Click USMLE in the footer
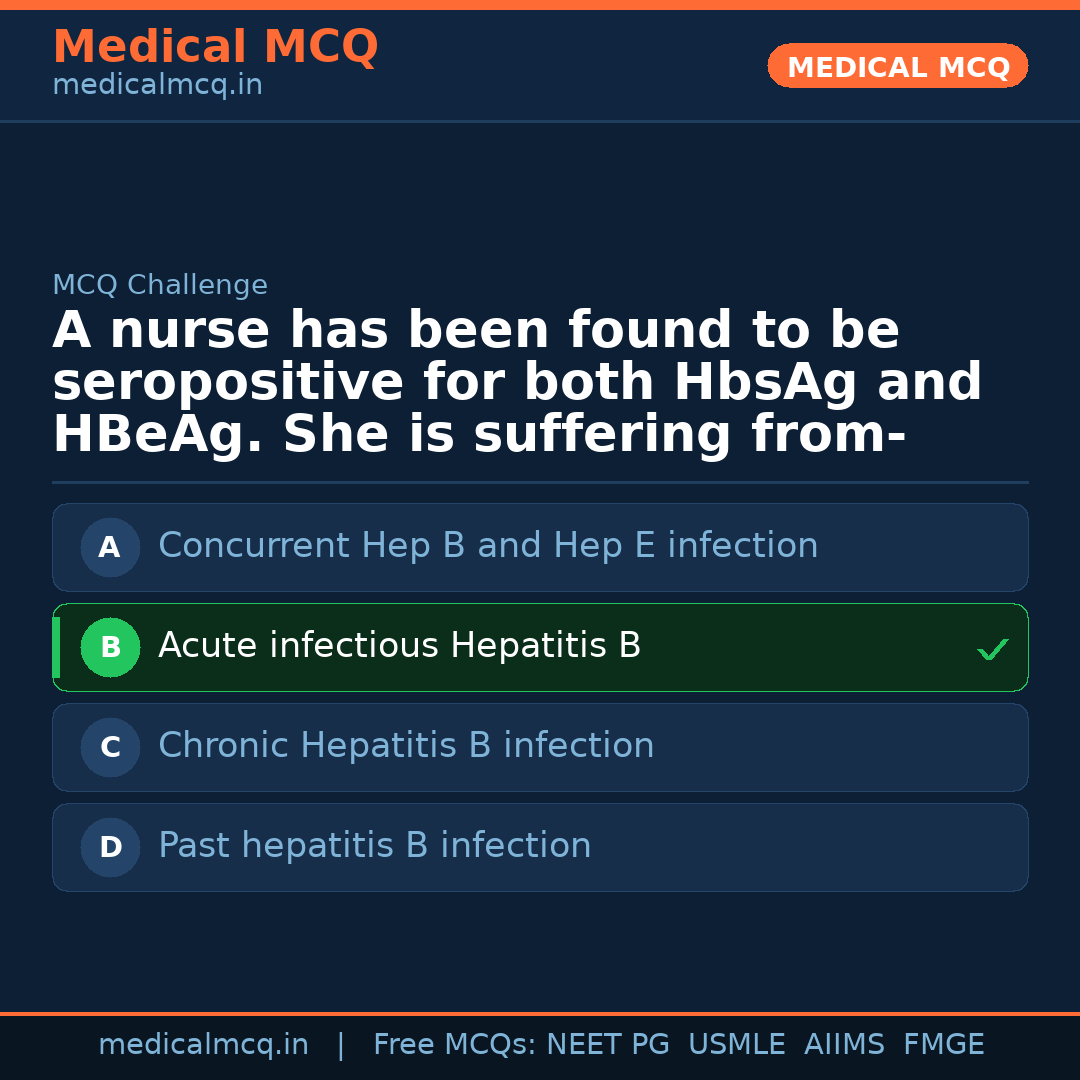This screenshot has width=1080, height=1080. [736, 1045]
